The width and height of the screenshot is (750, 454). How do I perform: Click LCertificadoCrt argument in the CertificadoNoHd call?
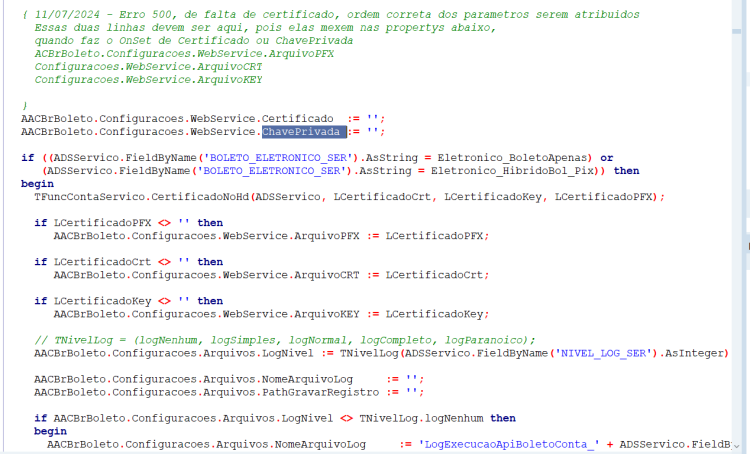point(382,197)
